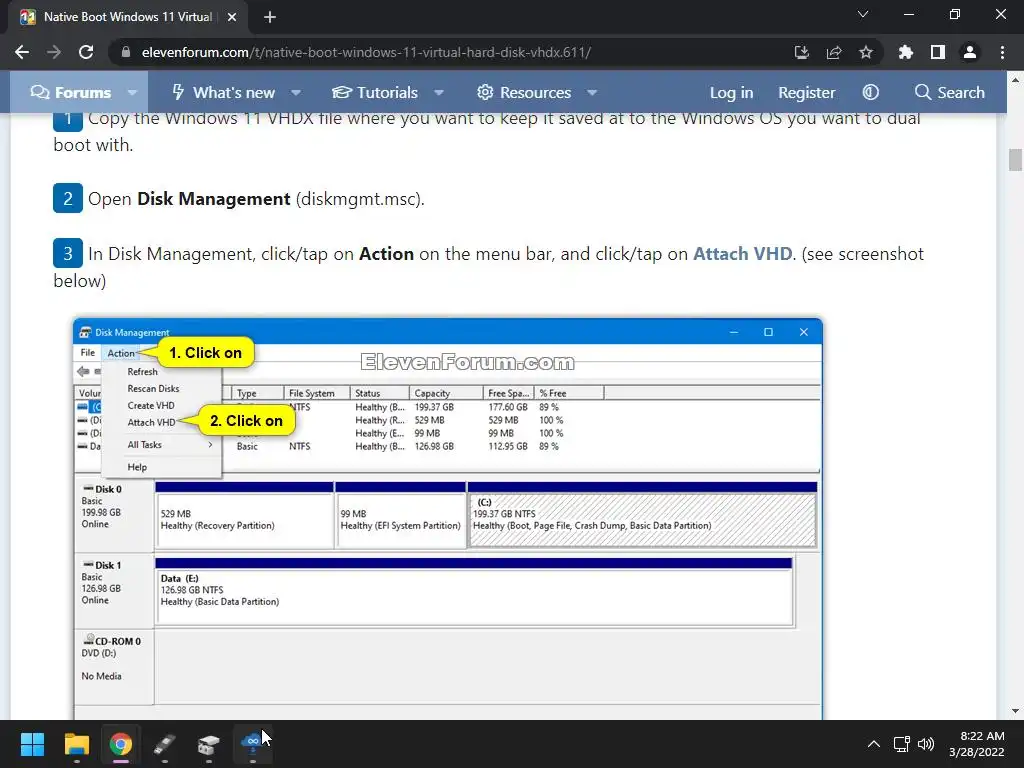Open the network status tray icon

(x=902, y=744)
